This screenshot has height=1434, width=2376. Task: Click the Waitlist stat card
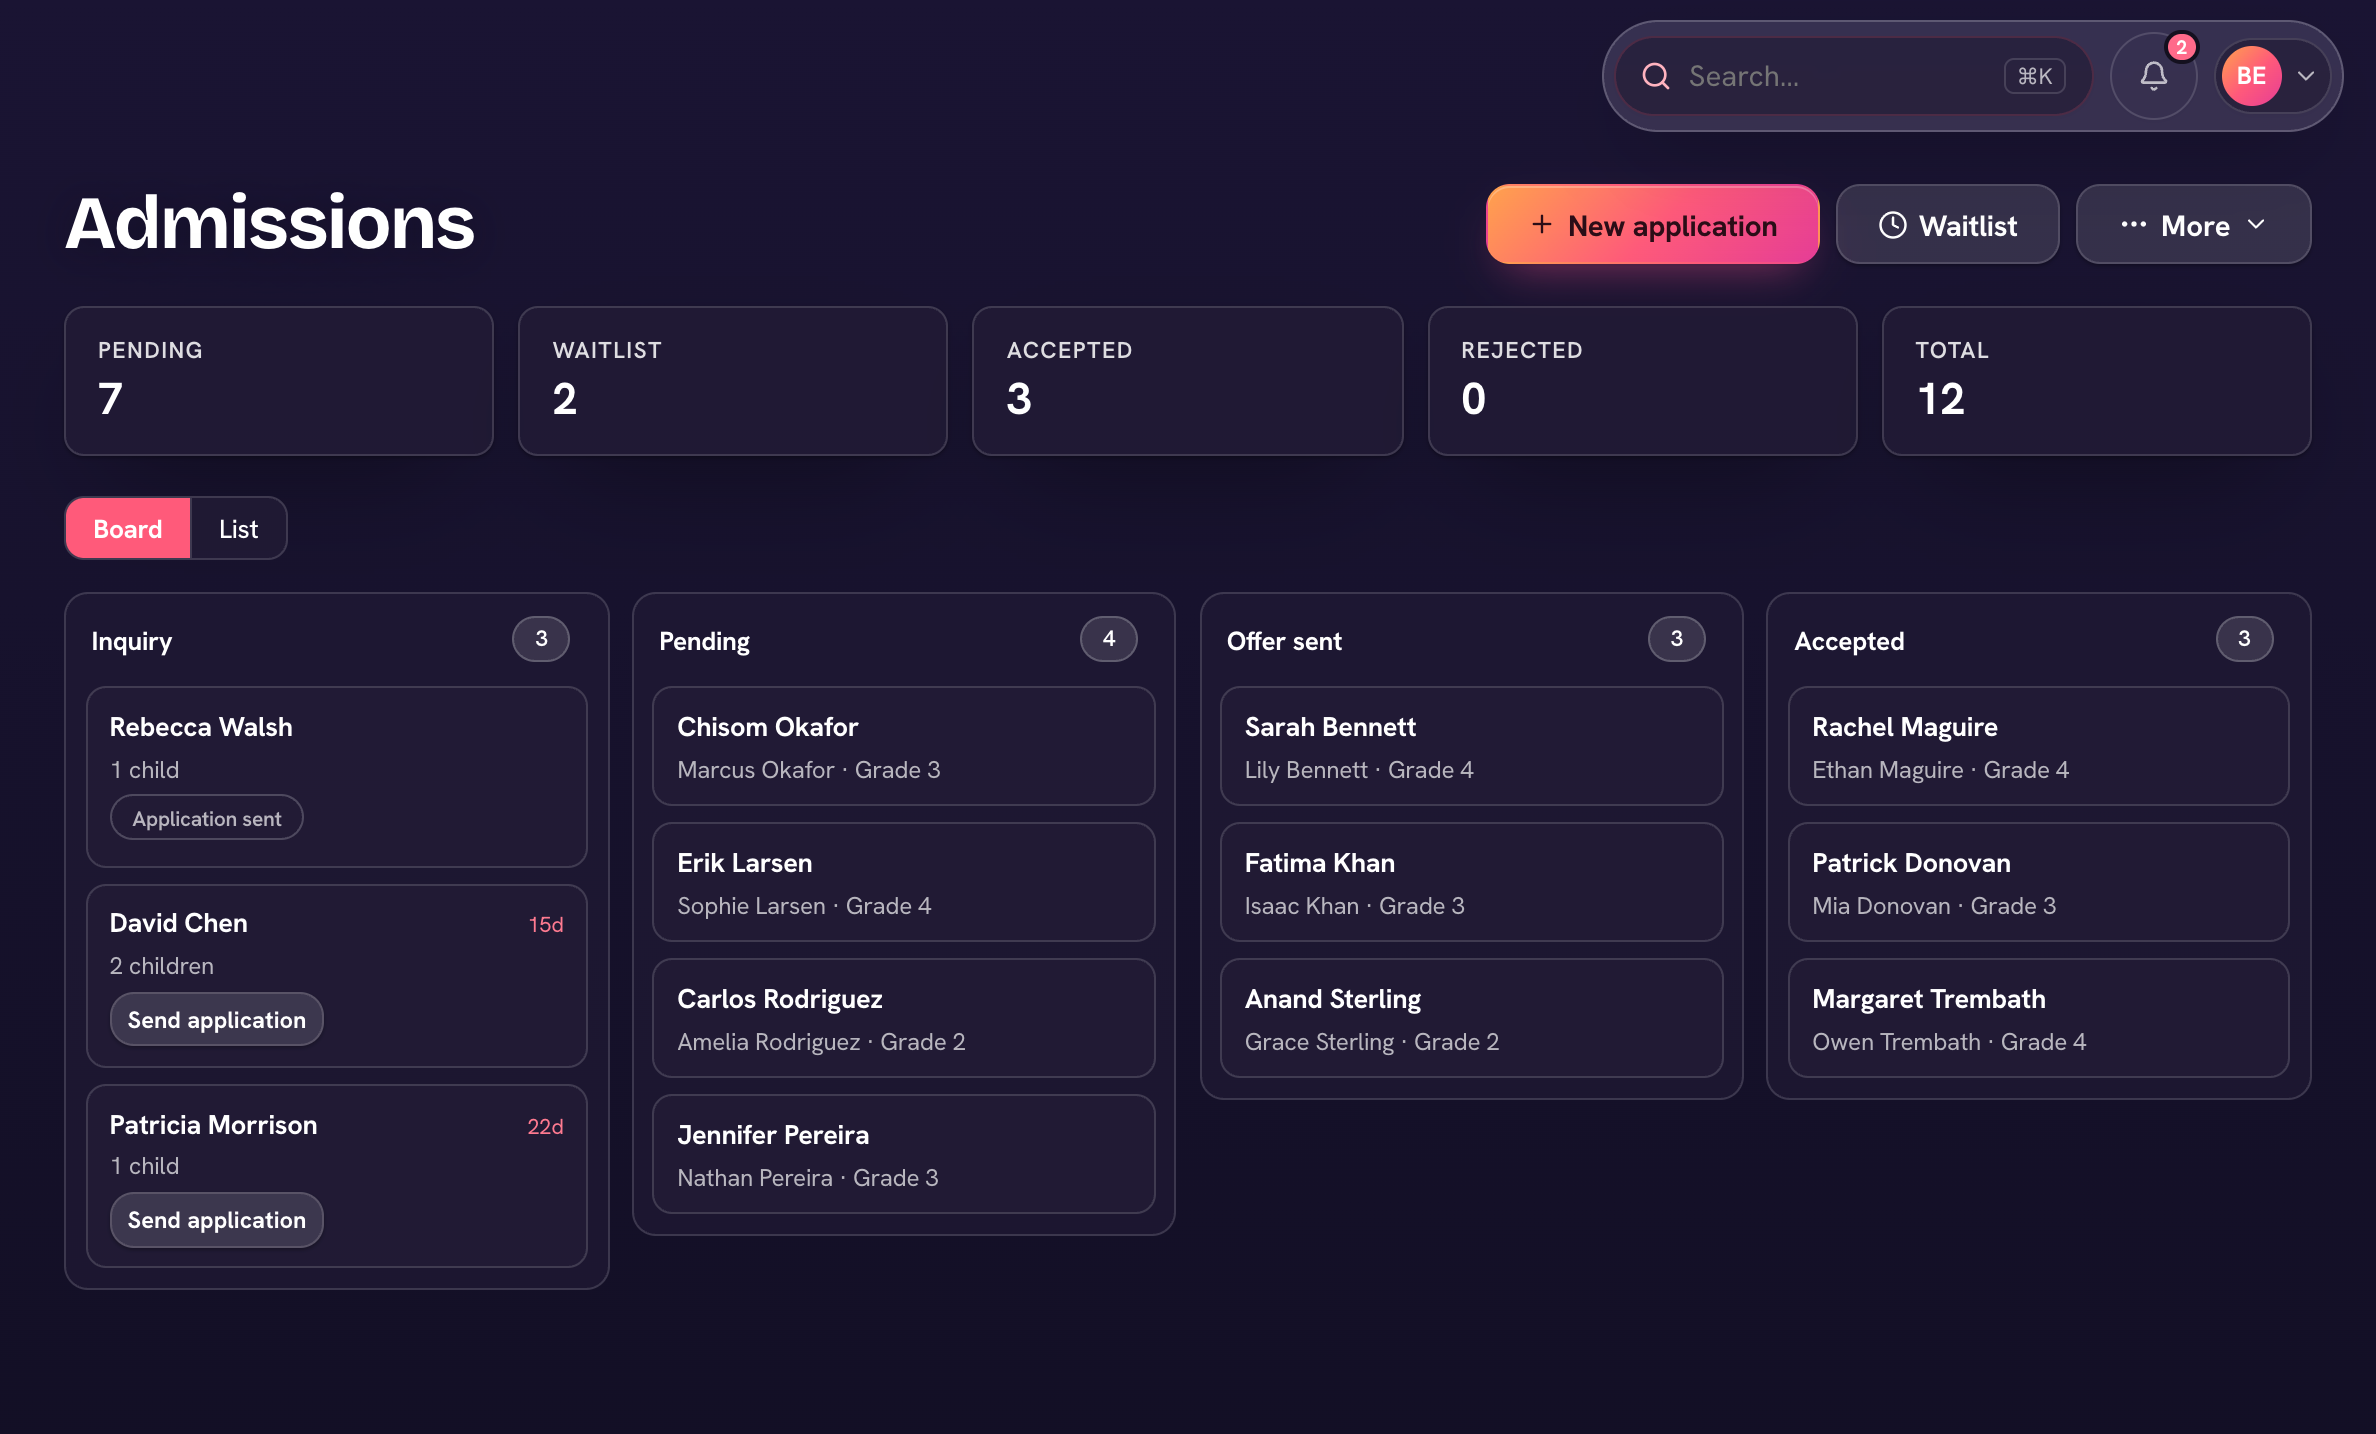point(733,381)
